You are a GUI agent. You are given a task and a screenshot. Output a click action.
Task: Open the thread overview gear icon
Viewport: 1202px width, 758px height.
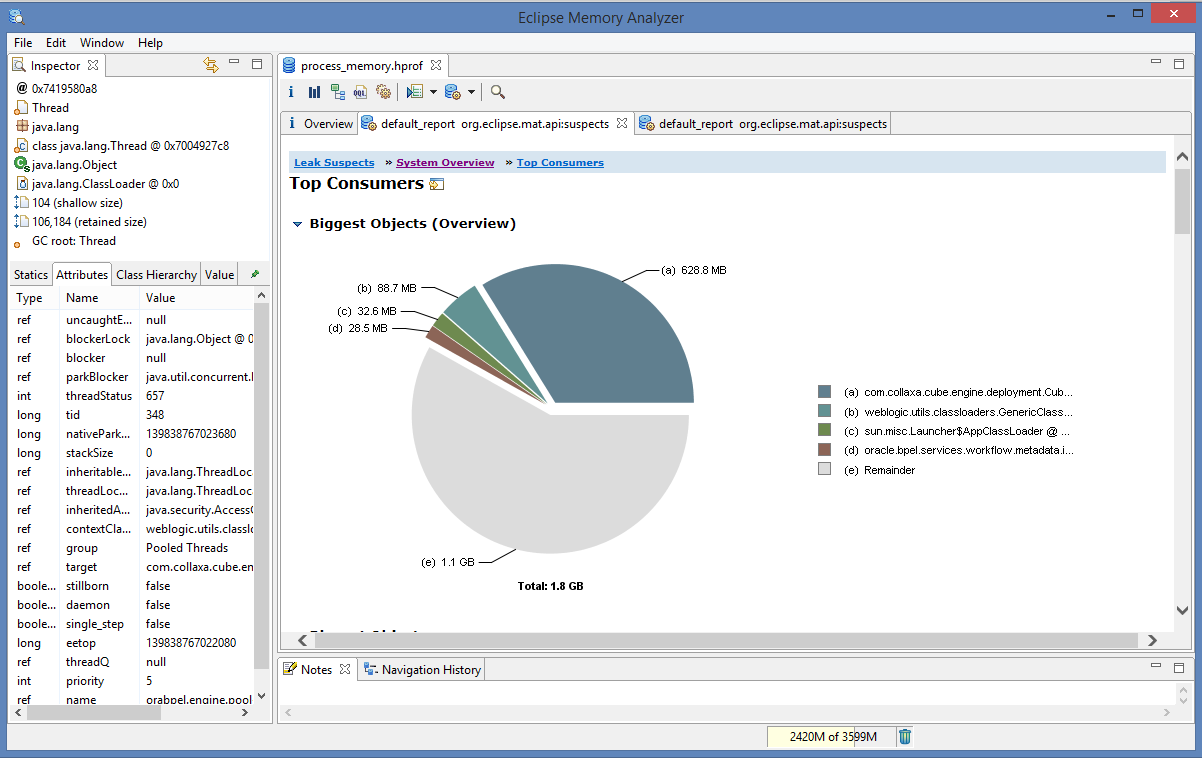pos(383,92)
